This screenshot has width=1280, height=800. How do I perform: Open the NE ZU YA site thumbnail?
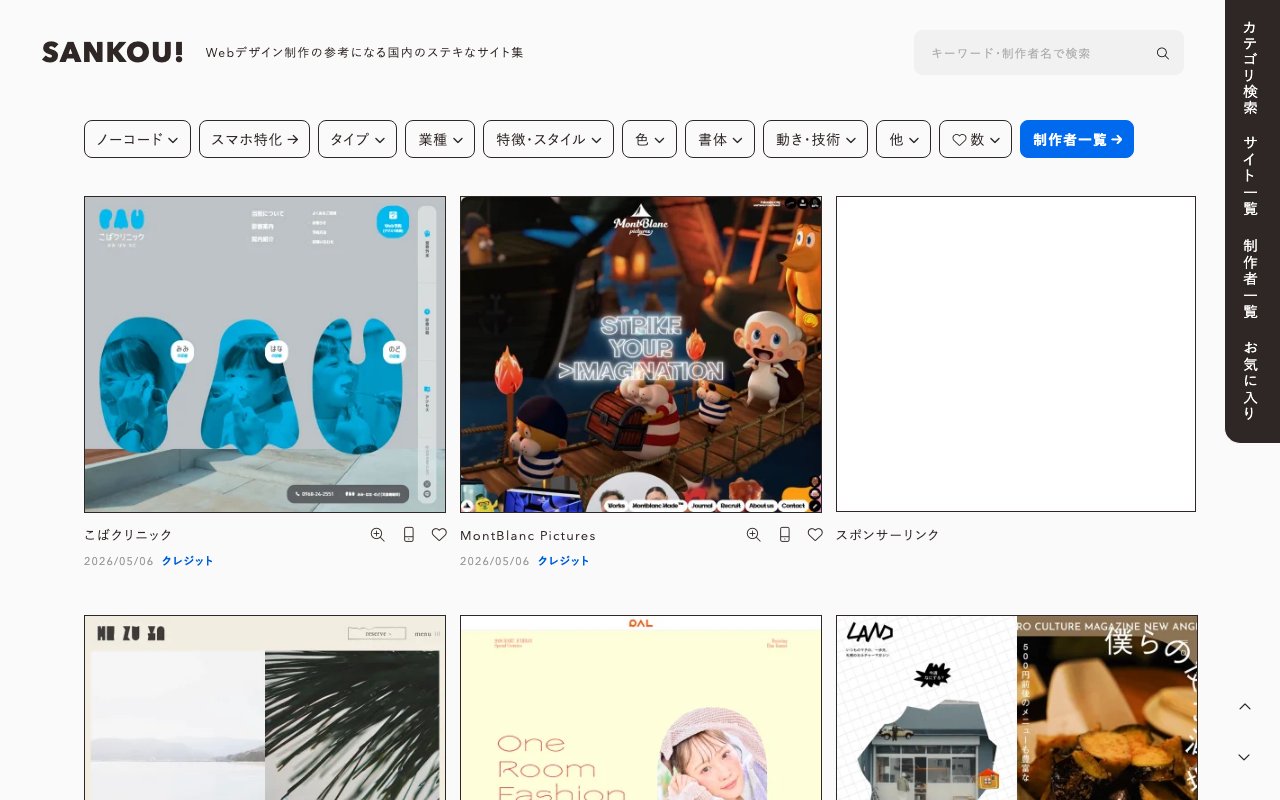point(265,707)
